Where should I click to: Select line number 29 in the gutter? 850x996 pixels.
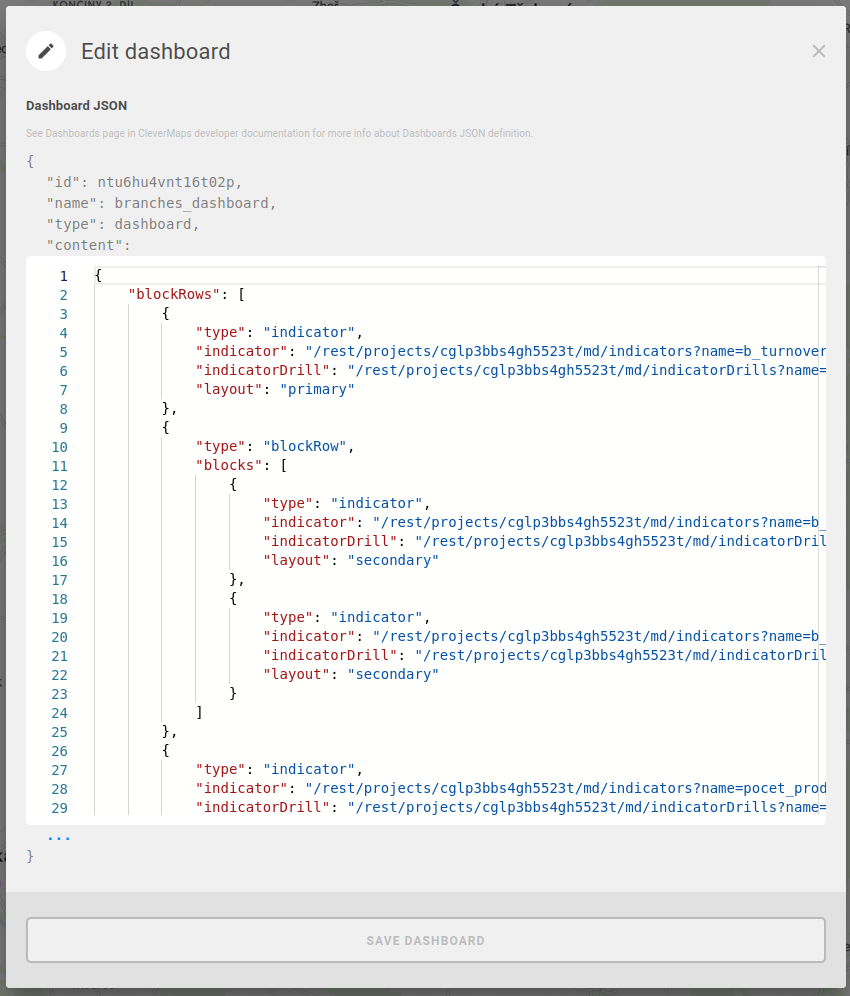coord(59,808)
